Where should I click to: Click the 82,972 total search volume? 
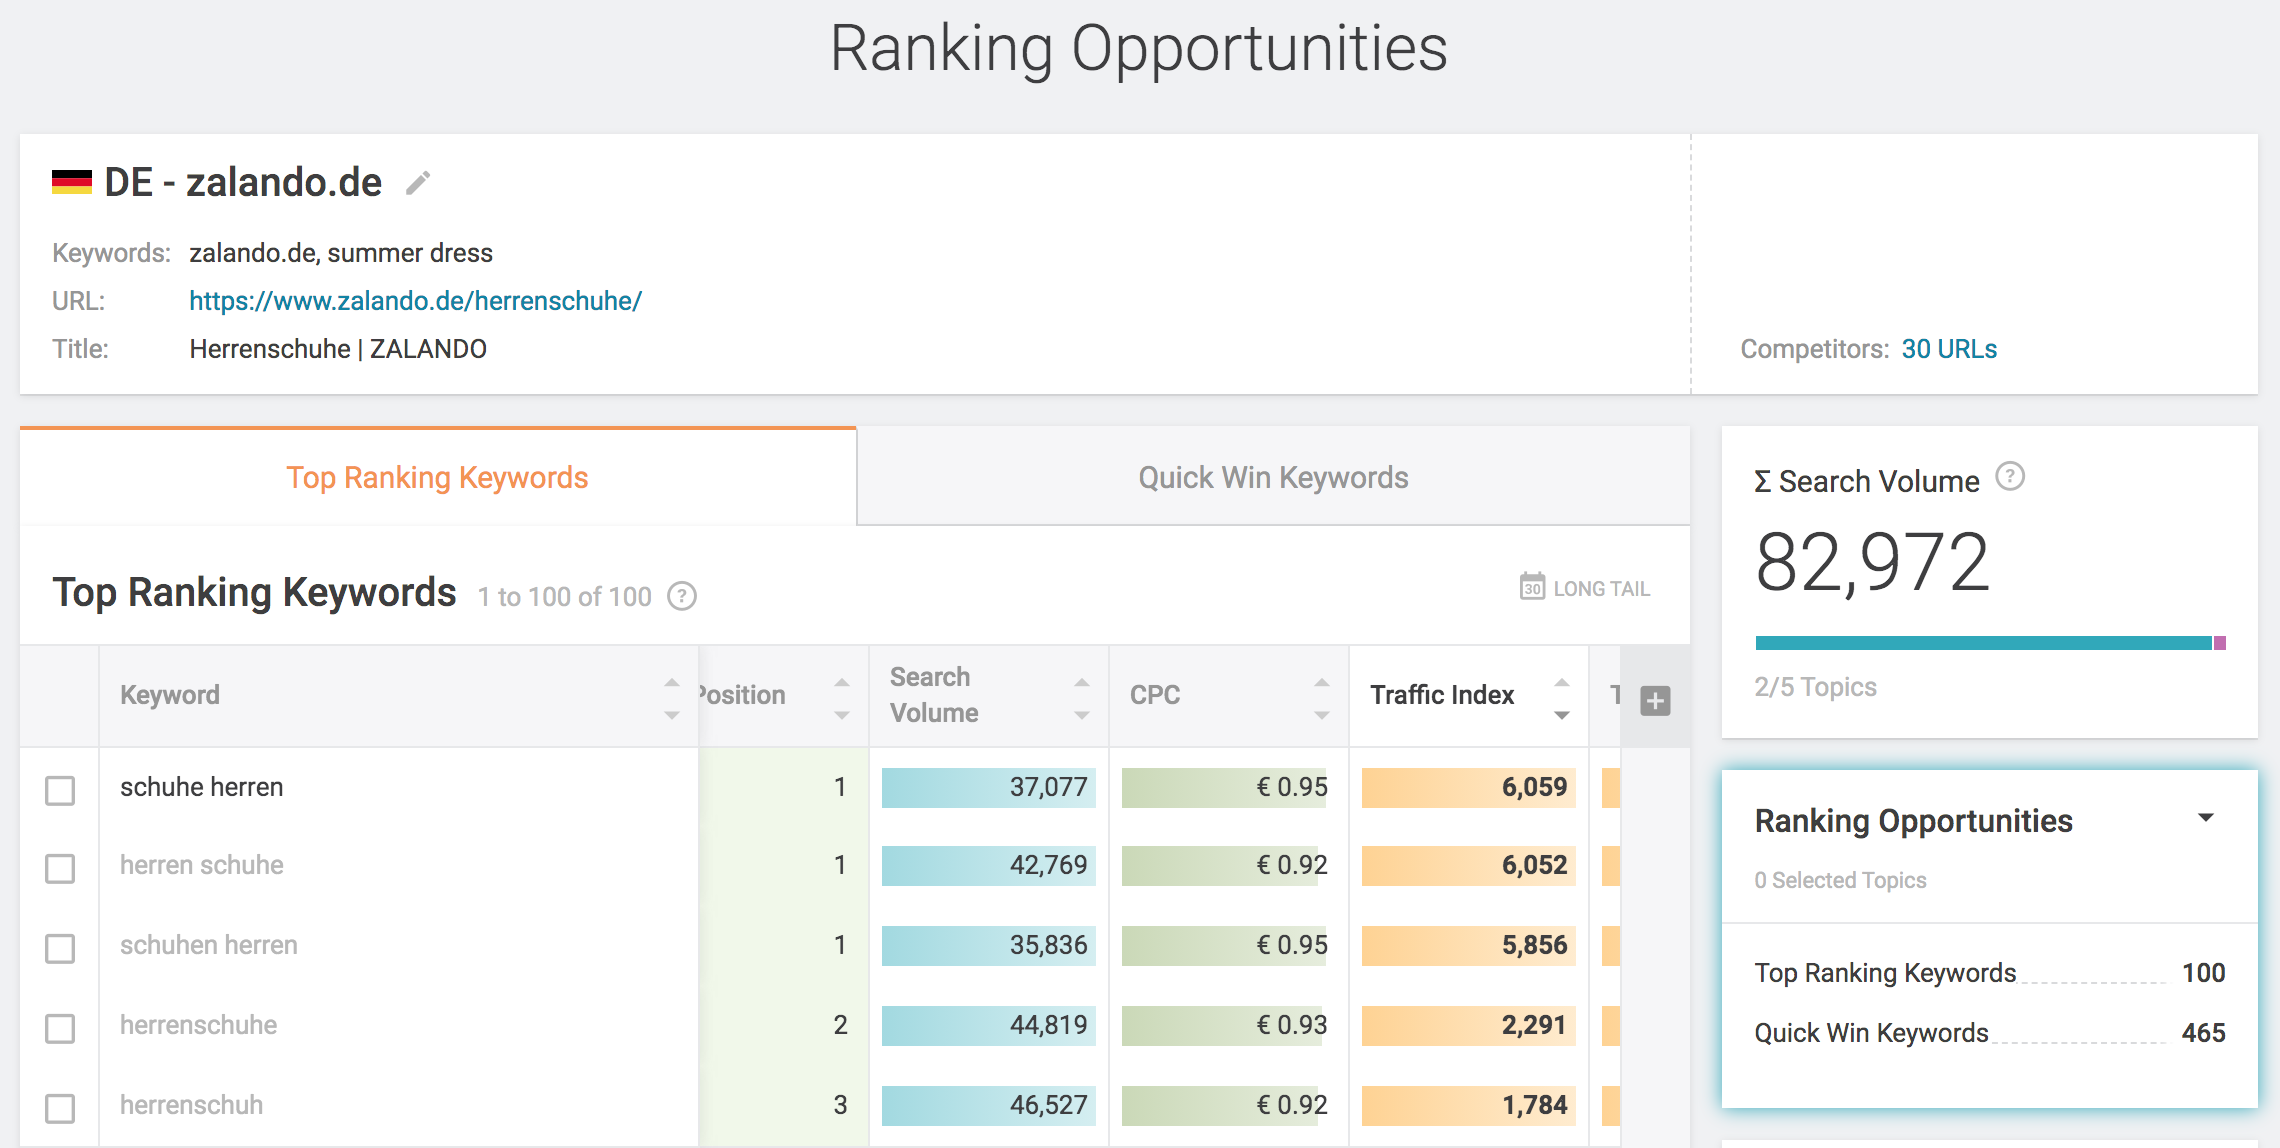(x=1873, y=562)
